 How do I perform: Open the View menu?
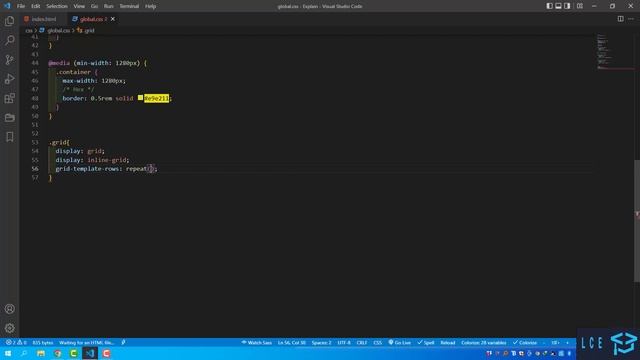(x=79, y=6)
